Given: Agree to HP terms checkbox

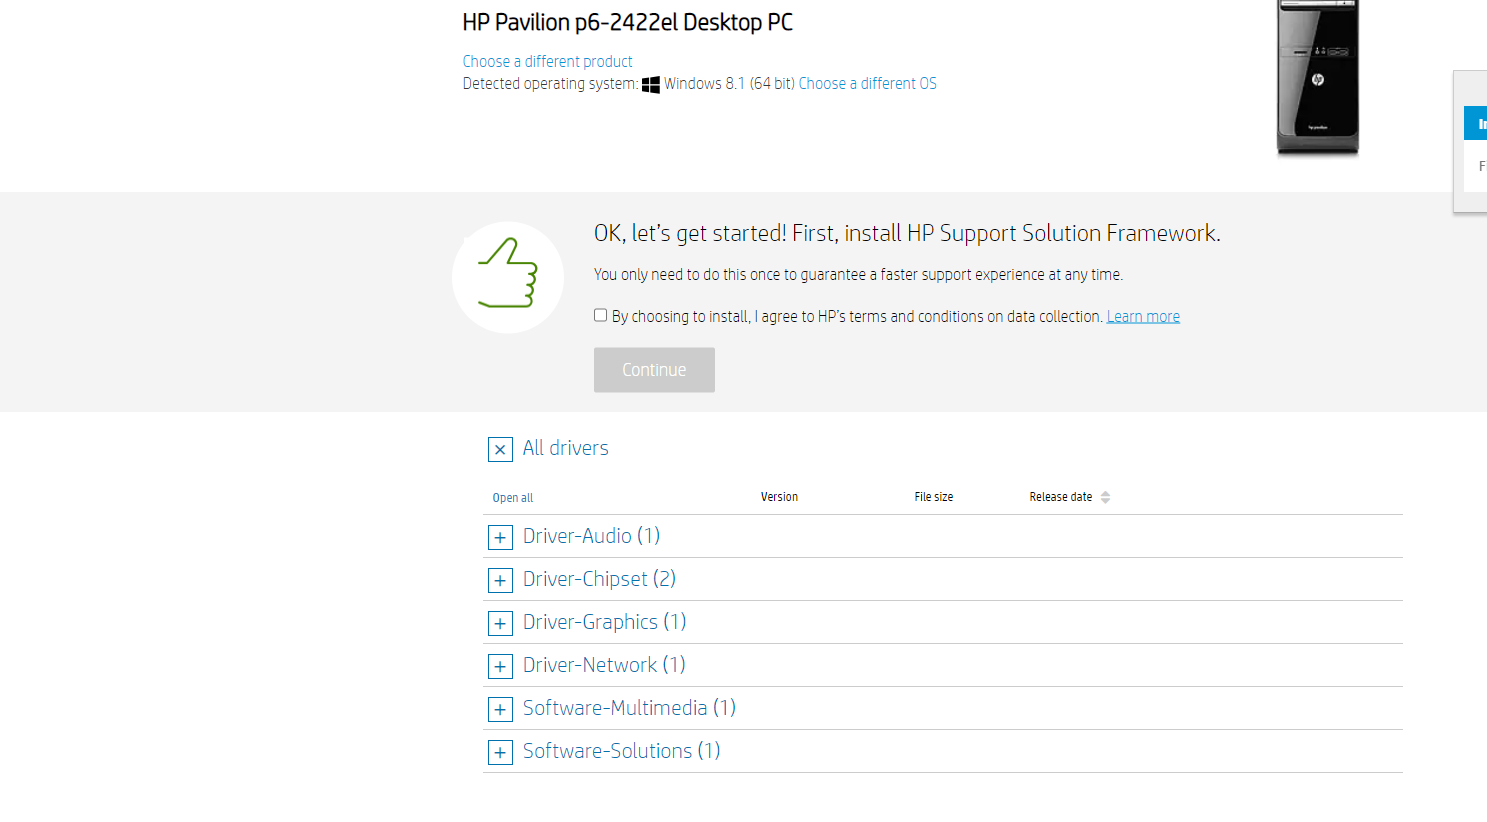Looking at the screenshot, I should tap(600, 315).
